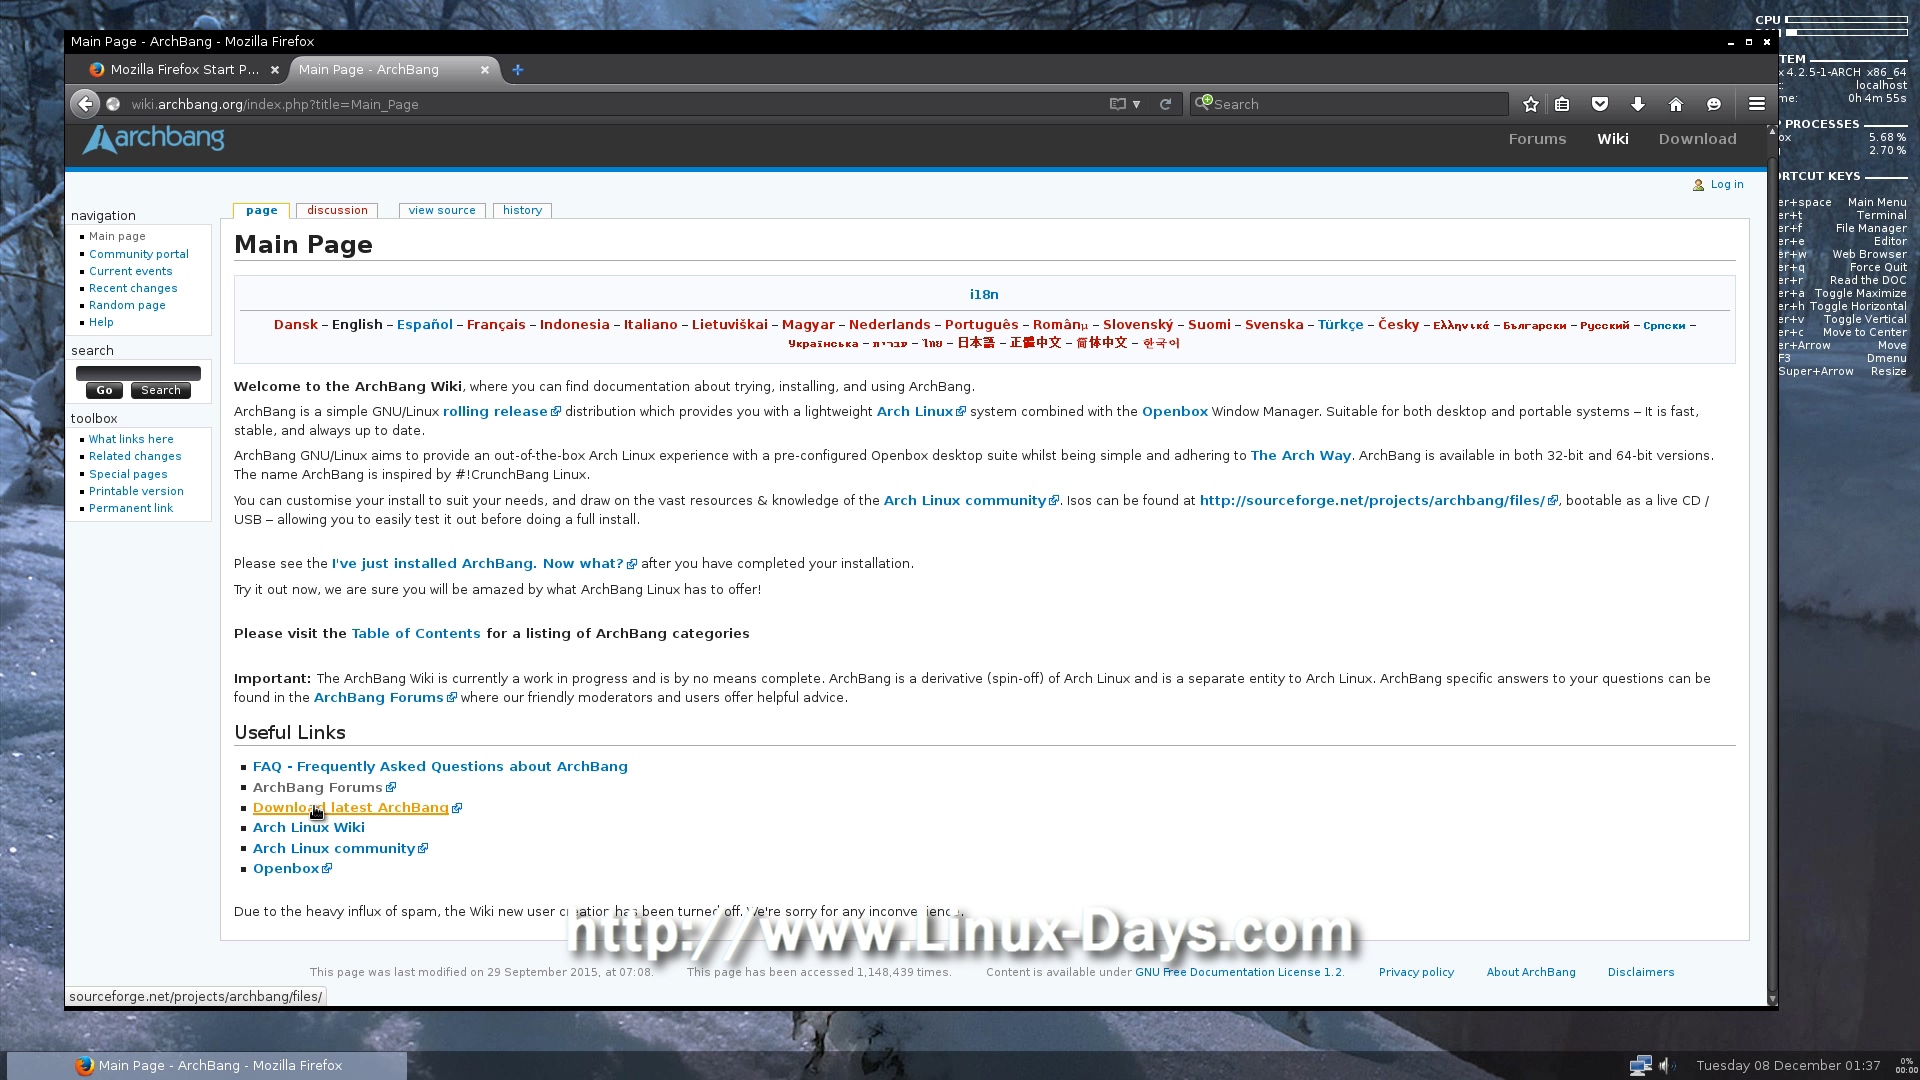Click the Hello chat smiley icon
This screenshot has height=1080, width=1920.
click(x=1714, y=104)
